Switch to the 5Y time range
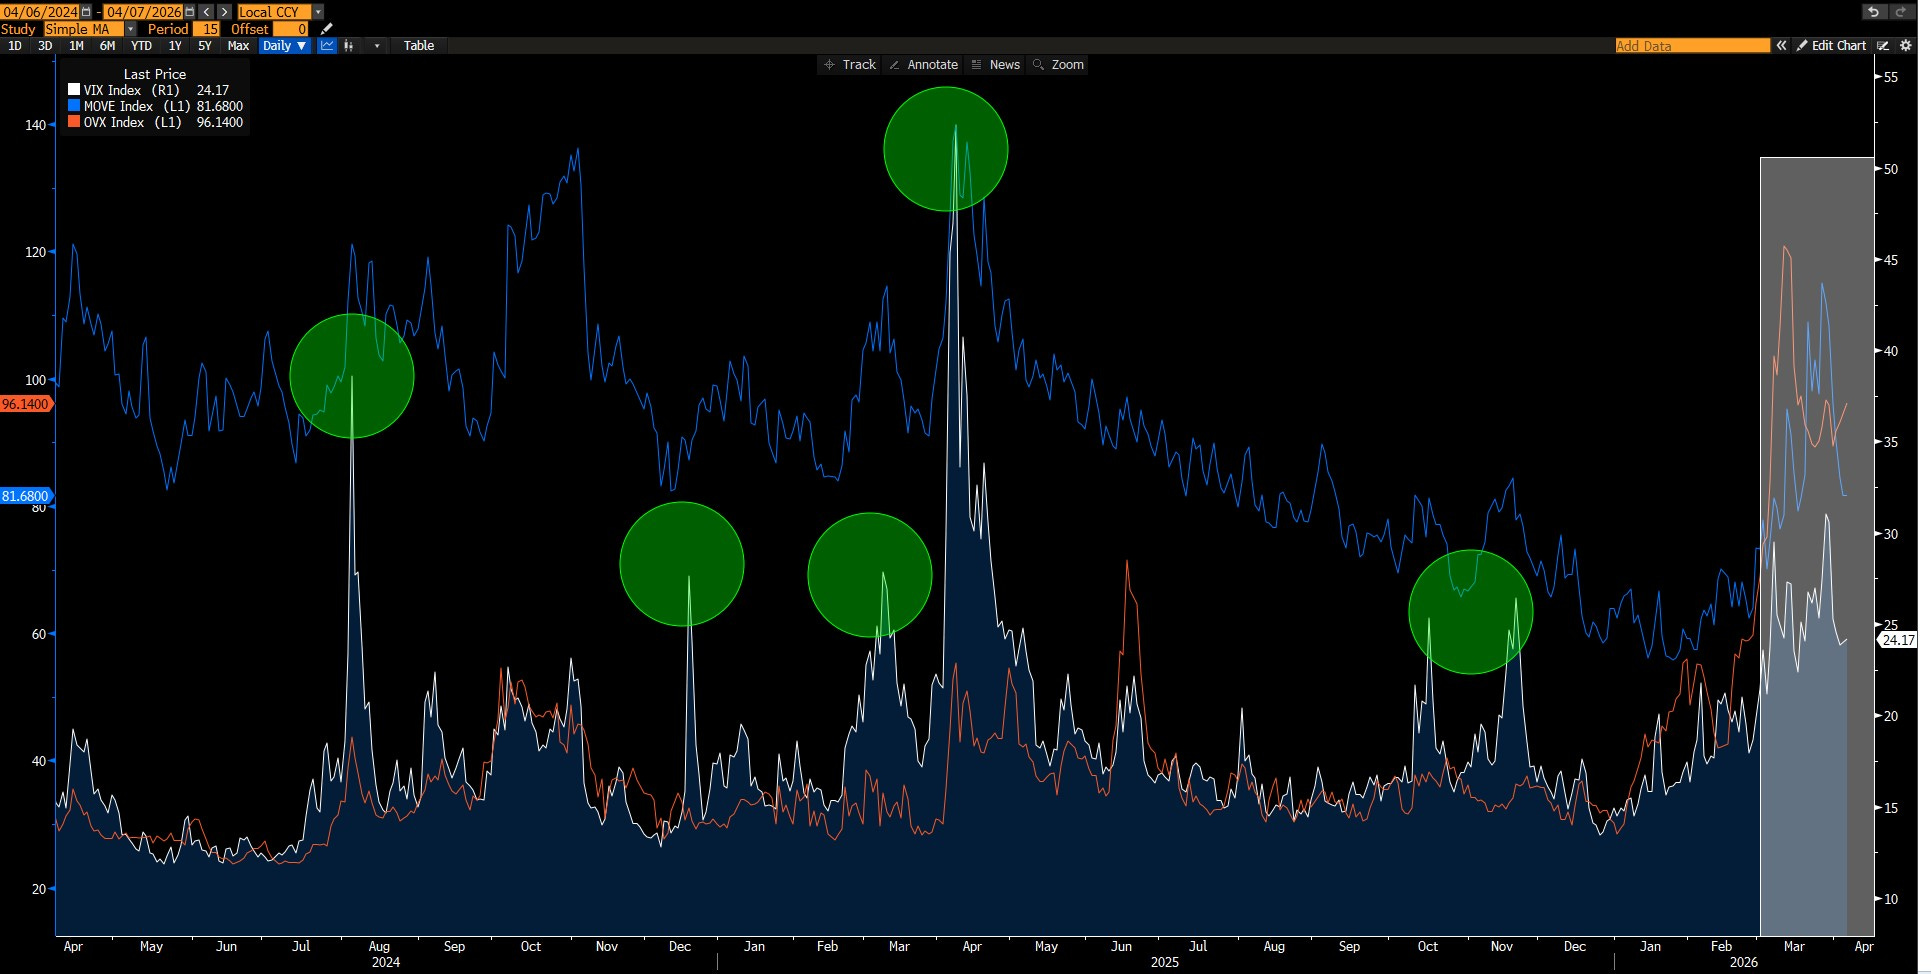Screen dimensions: 1931x974 [205, 46]
